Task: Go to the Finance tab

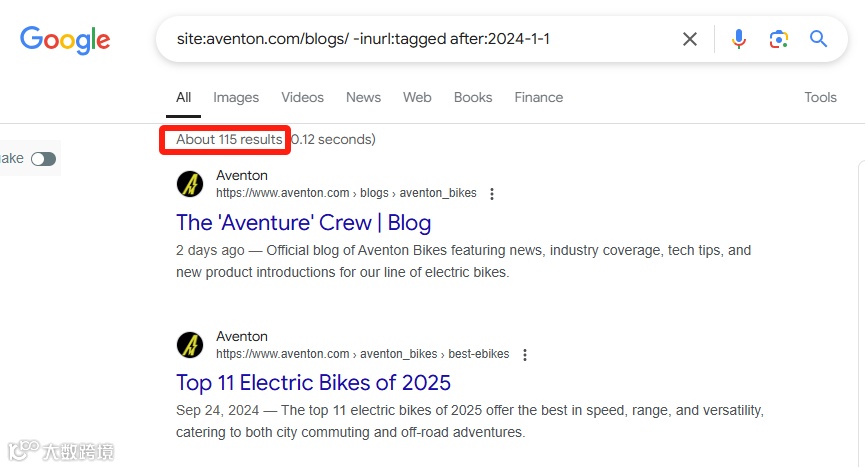Action: tap(538, 98)
